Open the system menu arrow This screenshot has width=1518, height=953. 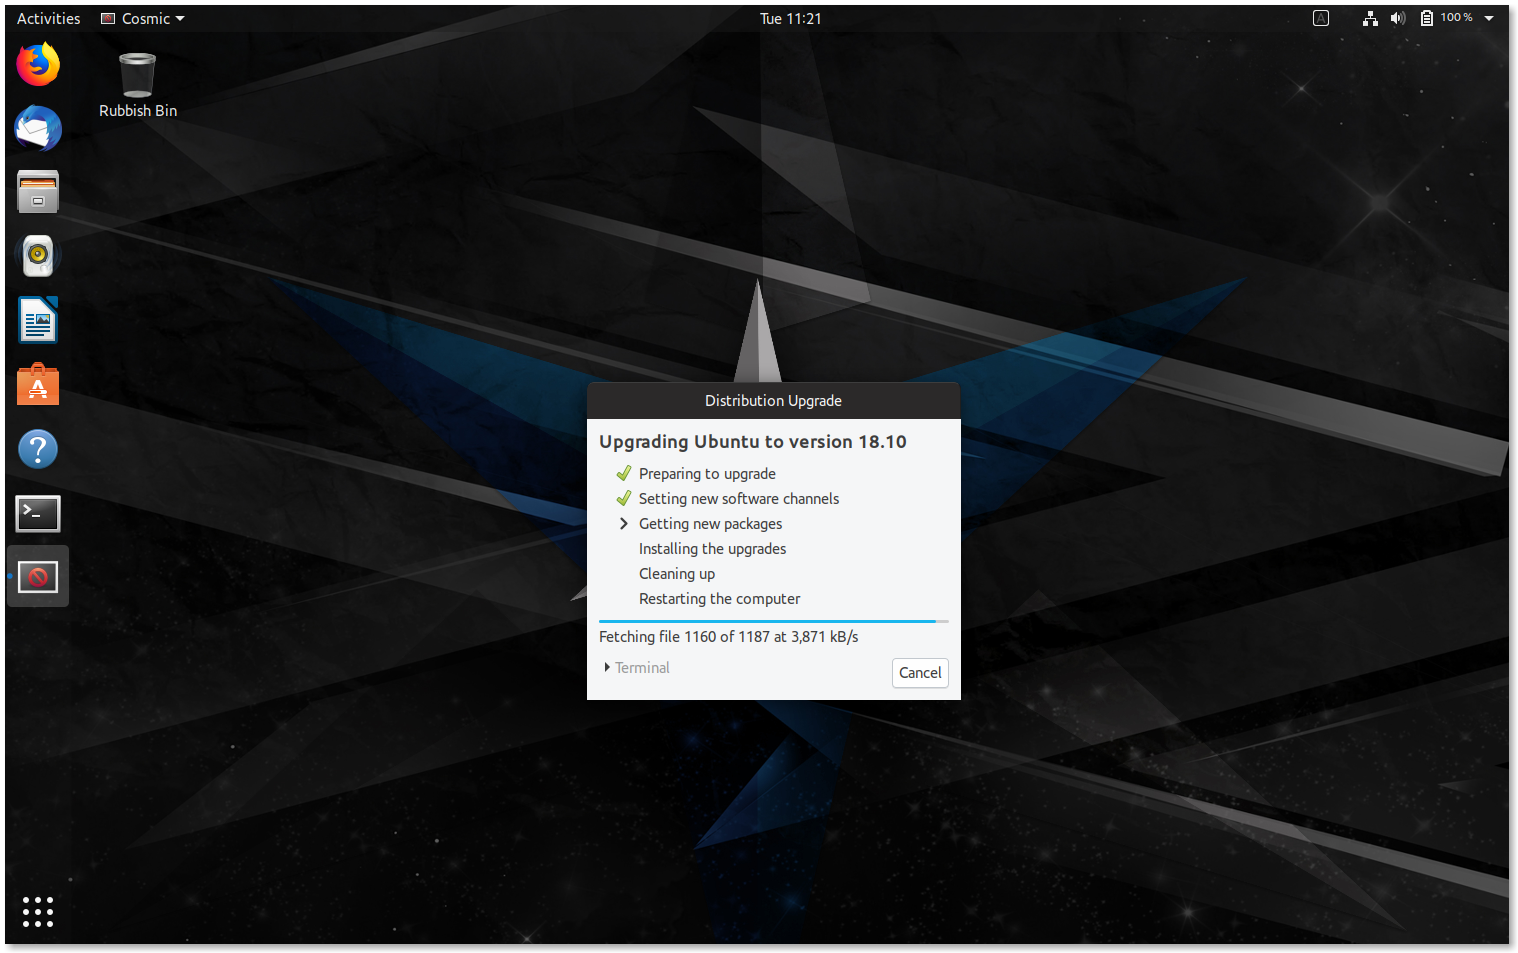pyautogui.click(x=1489, y=18)
